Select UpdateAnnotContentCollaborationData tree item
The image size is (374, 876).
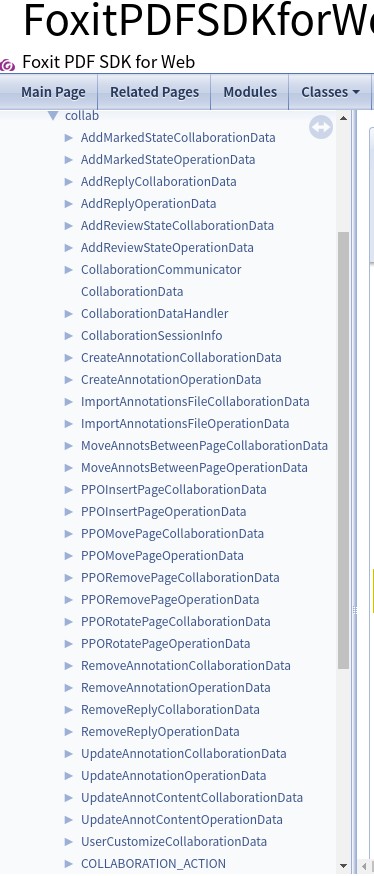tap(192, 798)
